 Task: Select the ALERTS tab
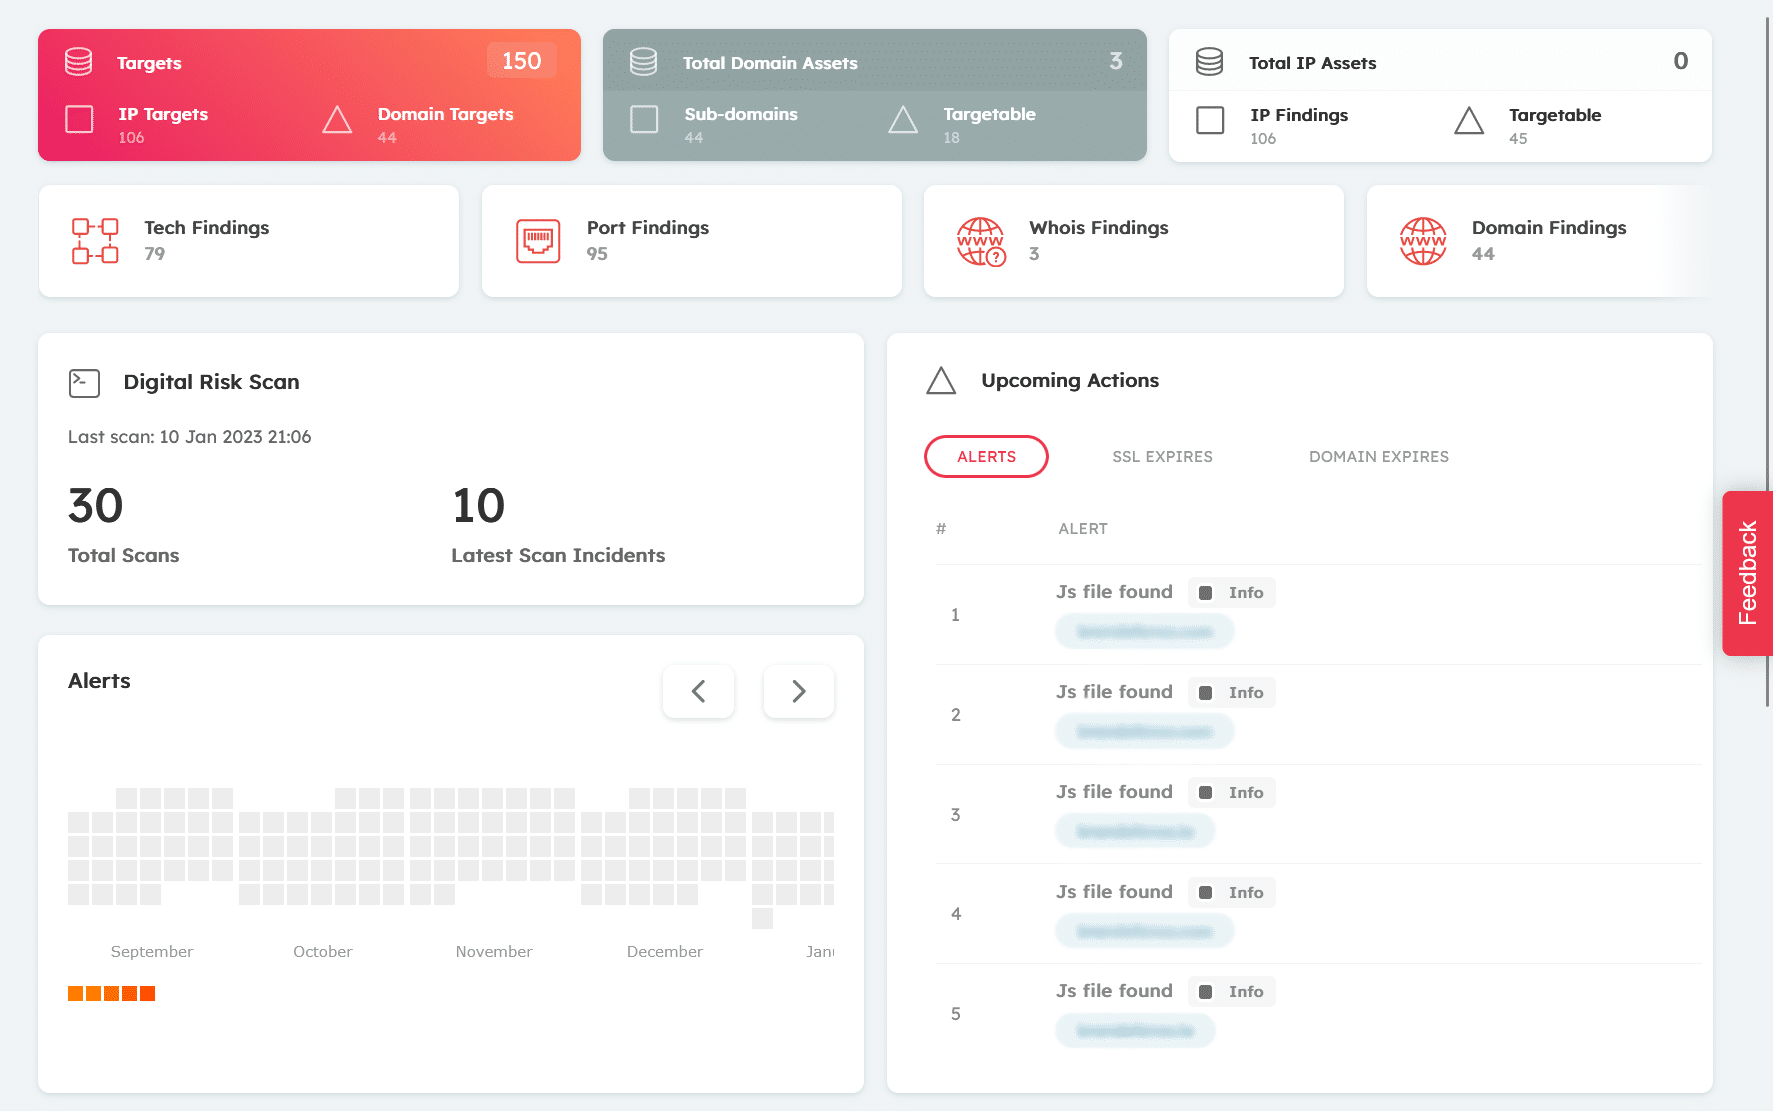click(x=986, y=456)
